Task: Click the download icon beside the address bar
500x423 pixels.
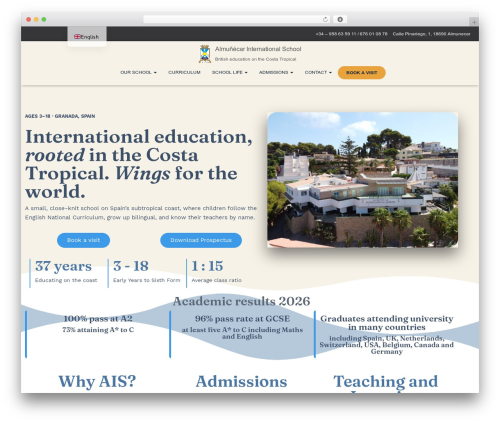Action: click(340, 19)
